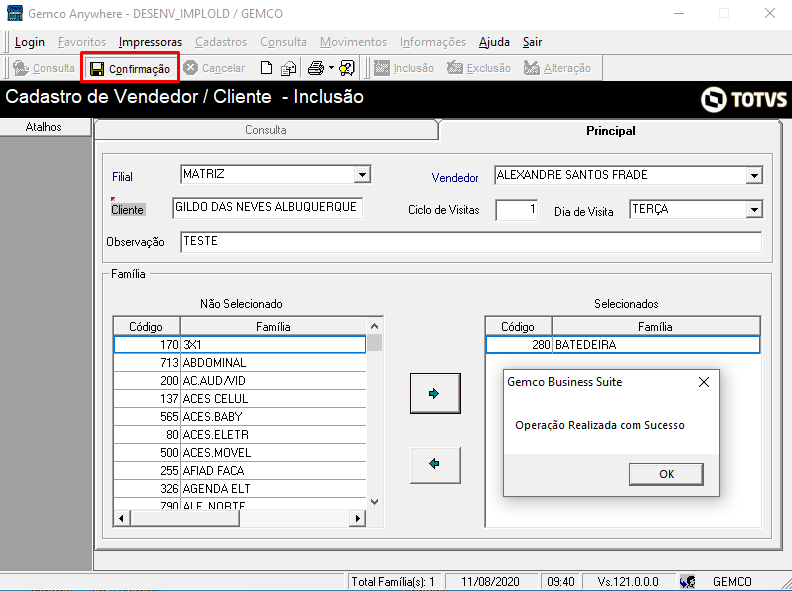This screenshot has width=792, height=591.
Task: Select the 3X1 family row
Action: tap(240, 344)
